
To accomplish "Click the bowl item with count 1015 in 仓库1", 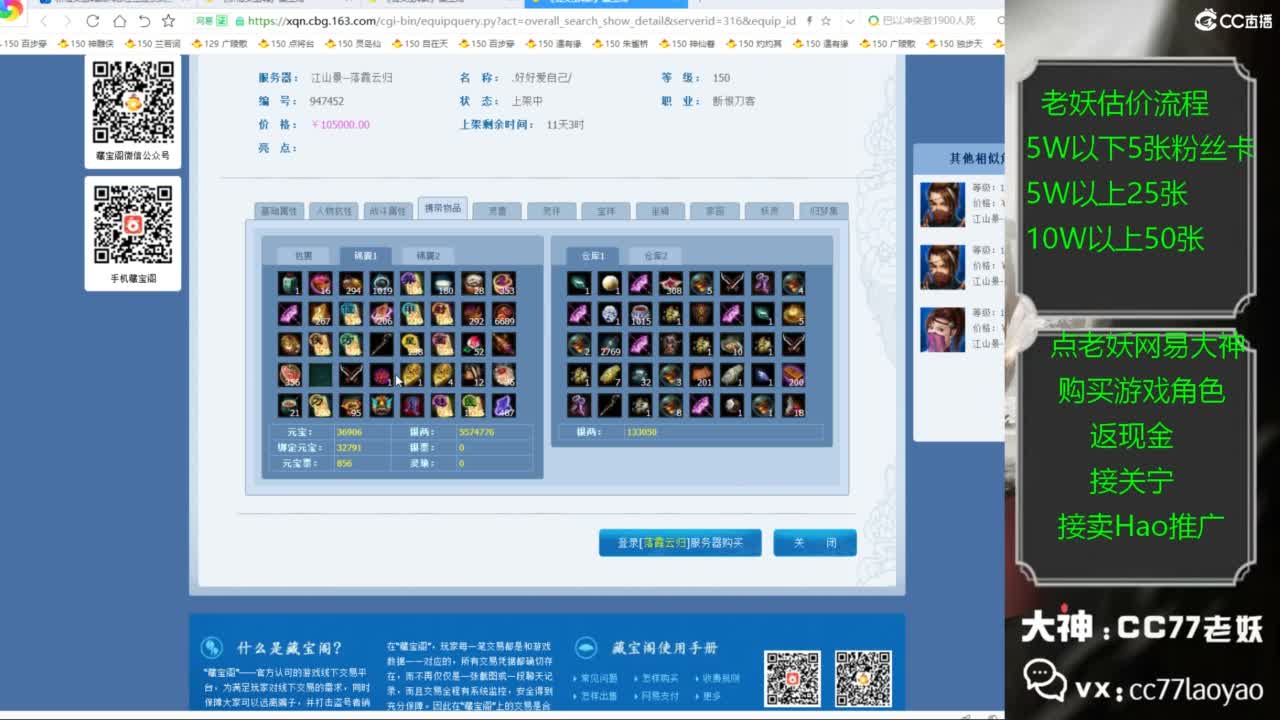I will 640,314.
